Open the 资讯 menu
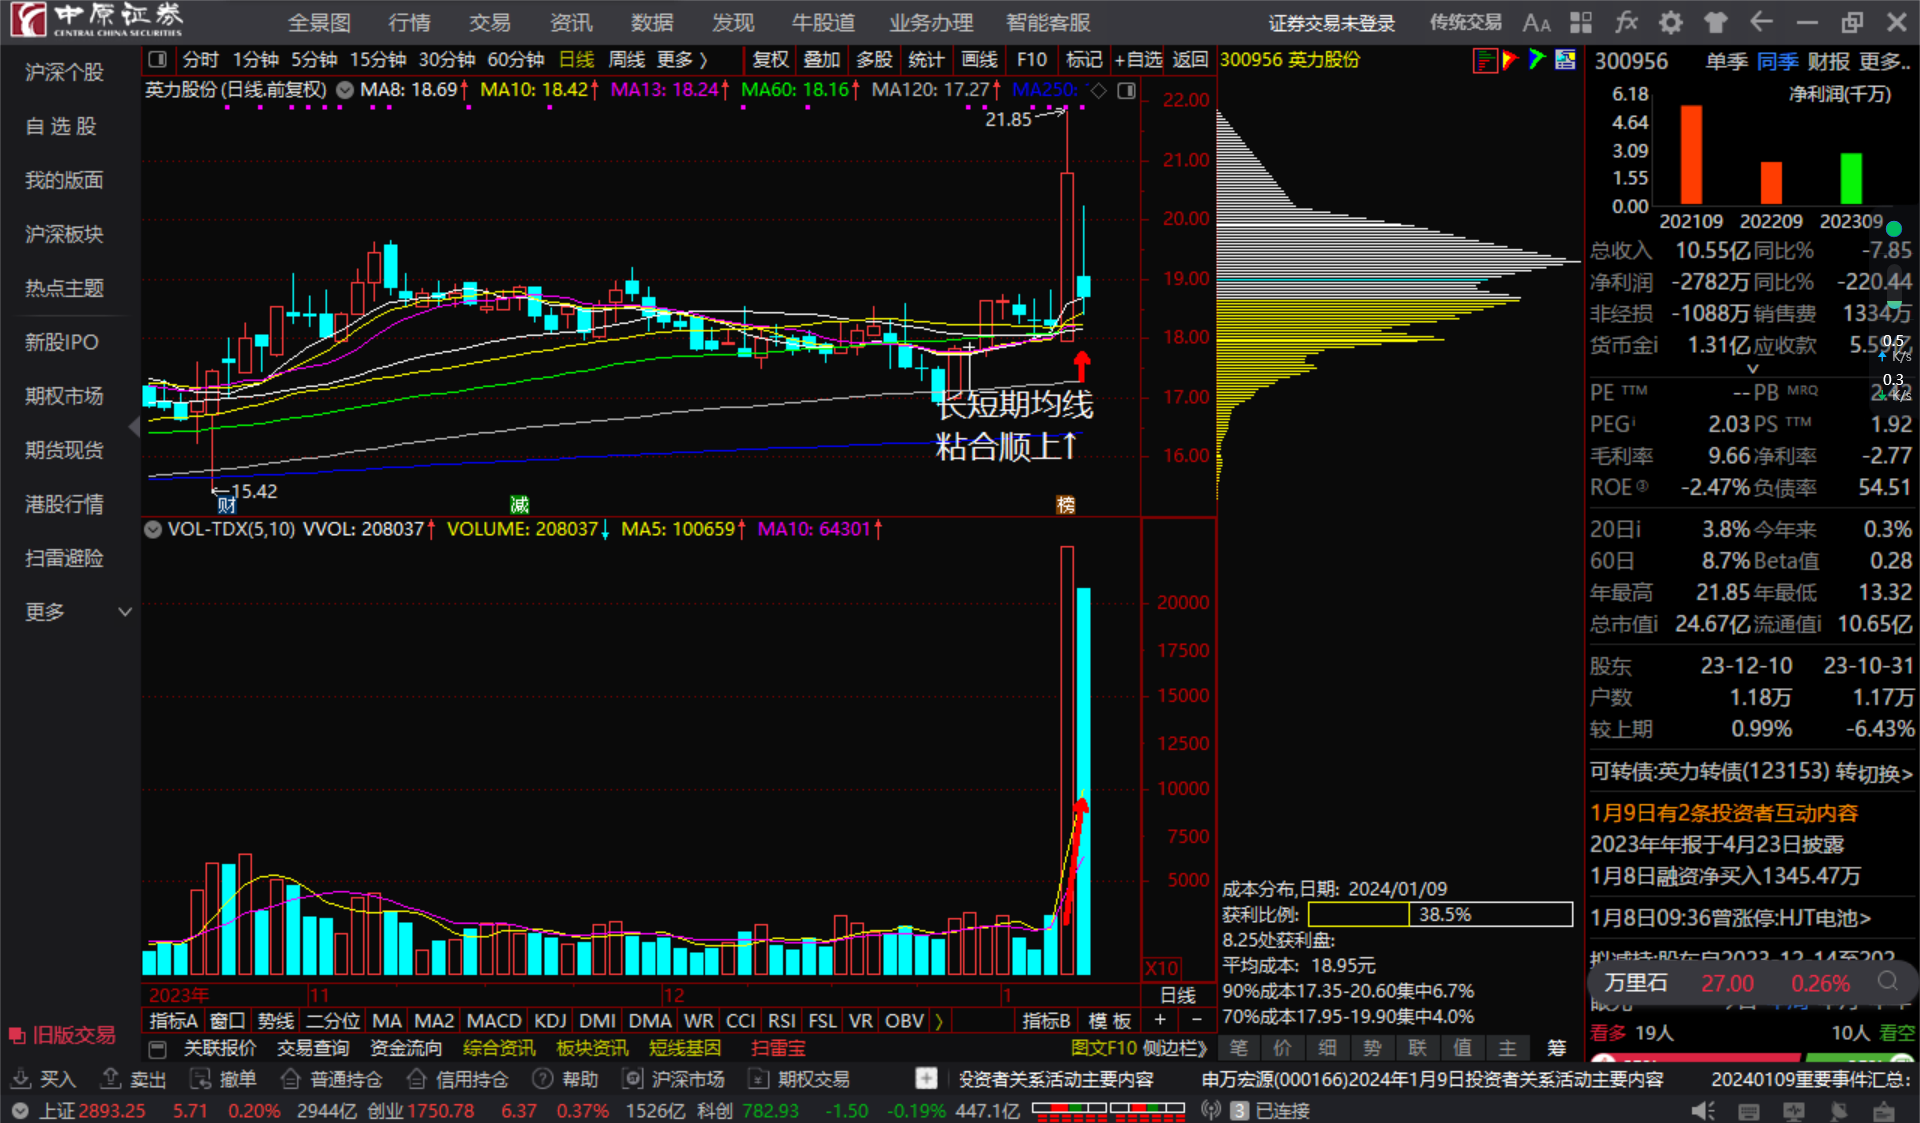This screenshot has width=1920, height=1123. 571,22
